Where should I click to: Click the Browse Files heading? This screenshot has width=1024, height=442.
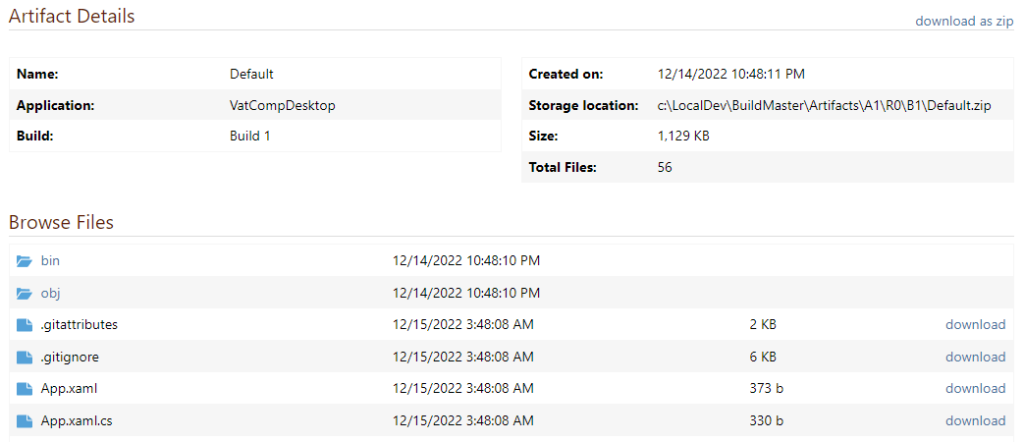pos(61,222)
